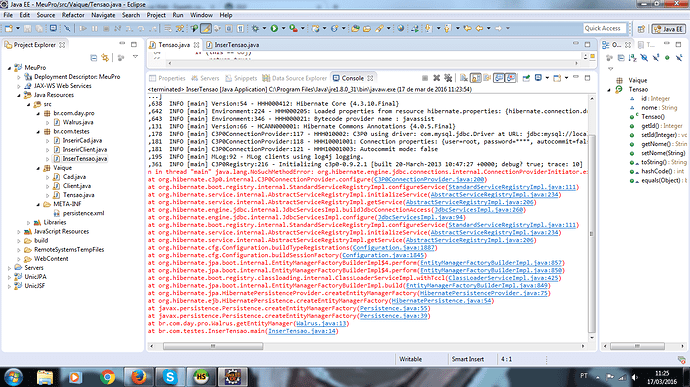Click Remove All Terminated Launches icon
Screen dimensions: 690x387
pyautogui.click(x=448, y=78)
